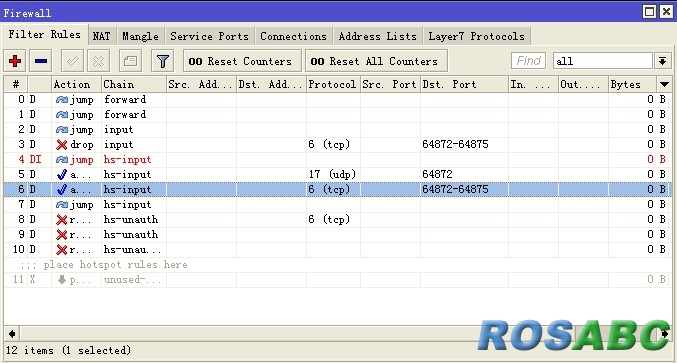Open the comment toolbar icon
The width and height of the screenshot is (677, 363).
pos(130,61)
